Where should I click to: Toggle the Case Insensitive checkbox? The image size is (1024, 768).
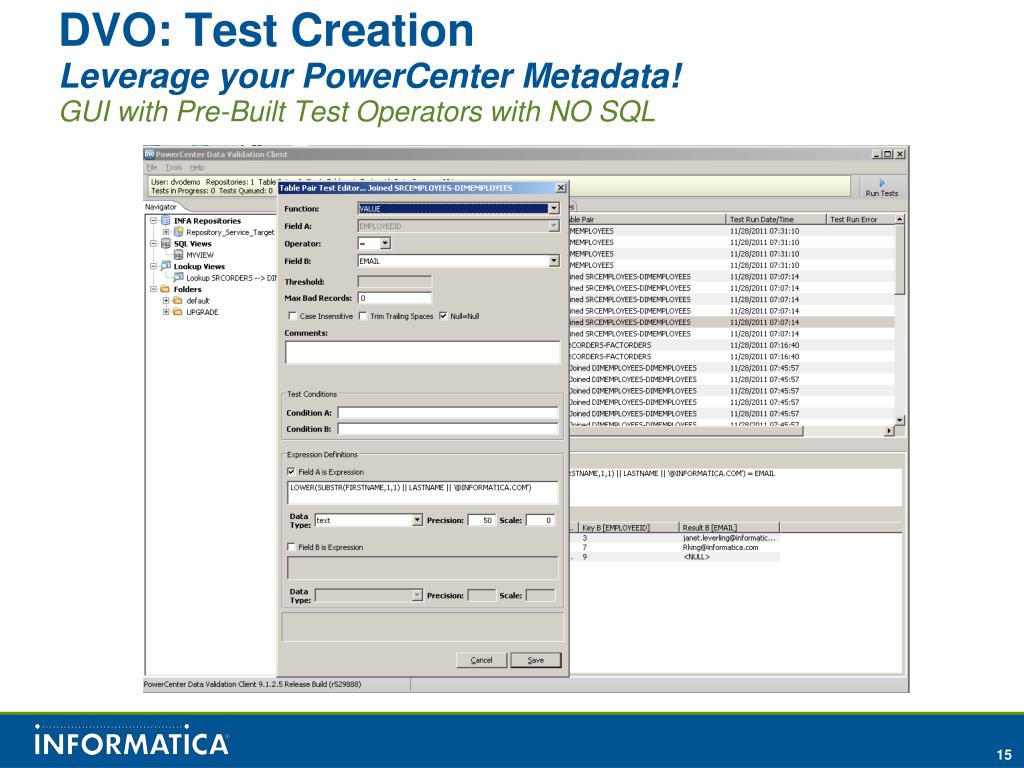[x=293, y=316]
